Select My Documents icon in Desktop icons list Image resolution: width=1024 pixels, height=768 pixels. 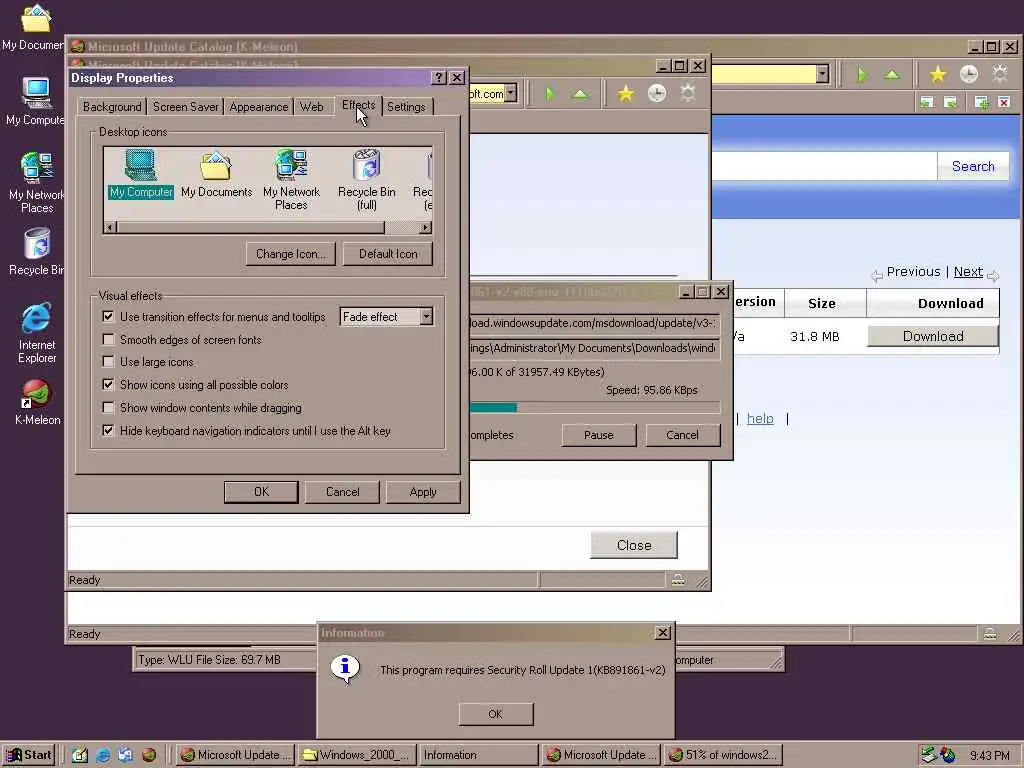216,174
